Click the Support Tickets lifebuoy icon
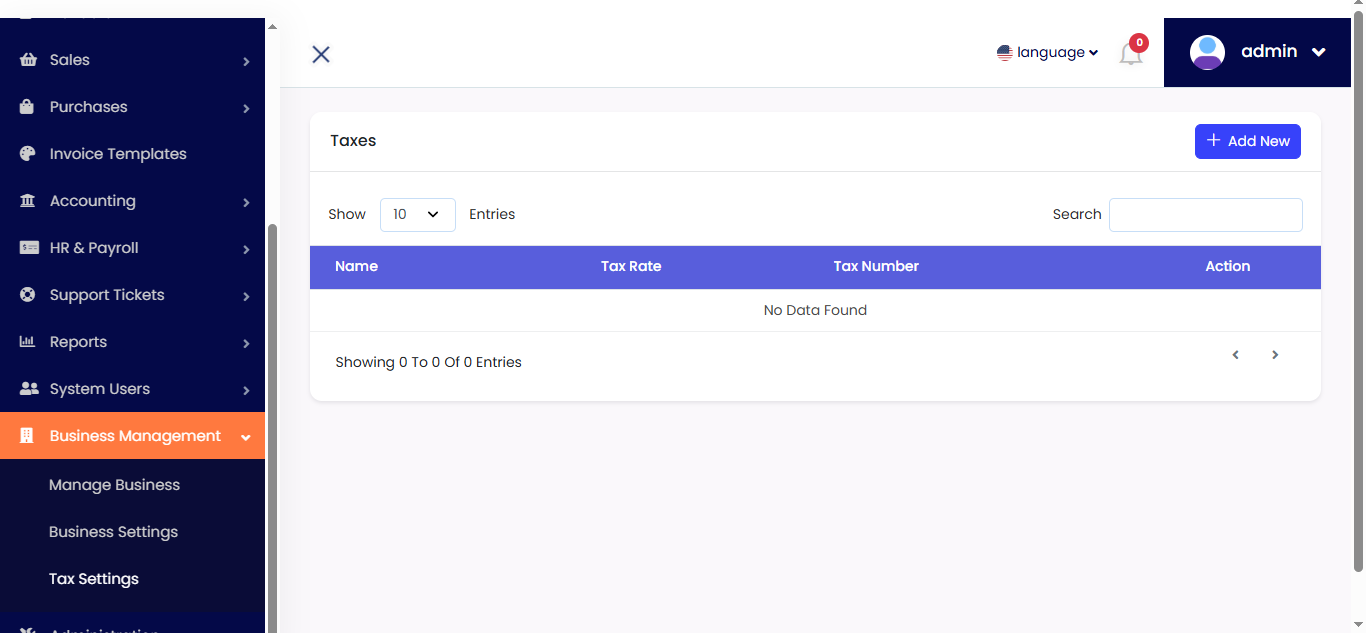 coord(28,295)
